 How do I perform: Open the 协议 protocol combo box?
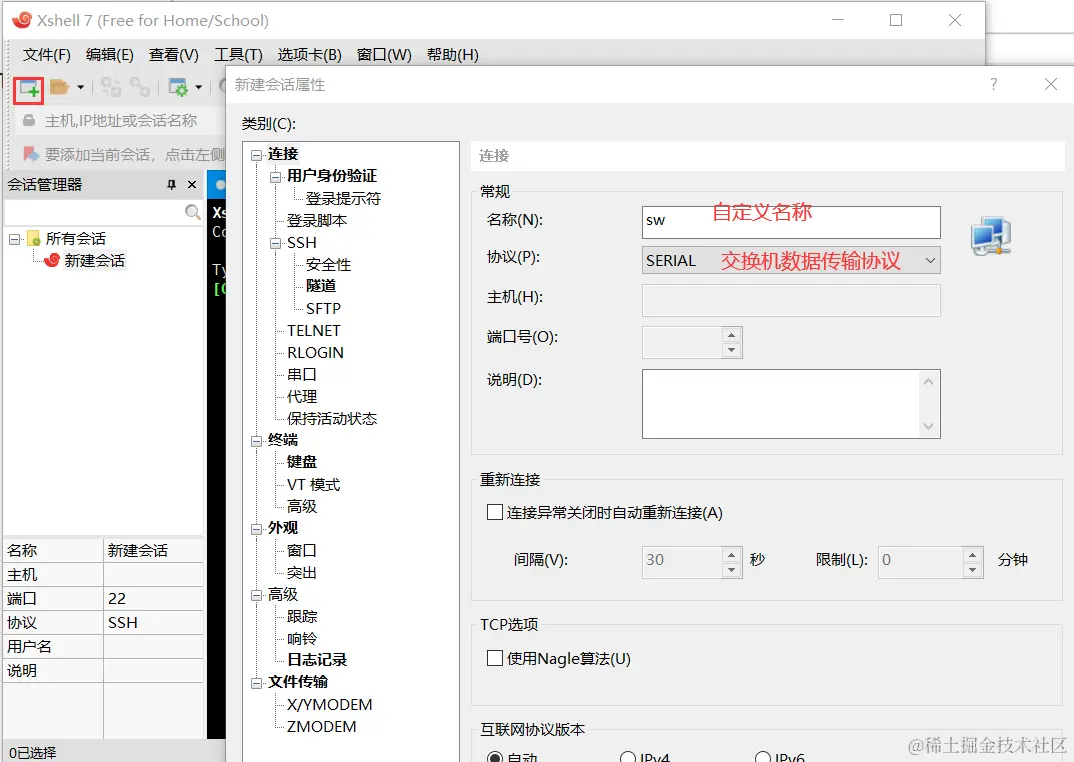(791, 260)
